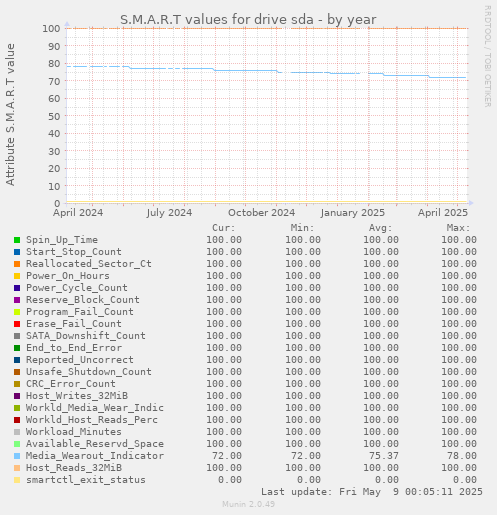Click the Host_Writes_32MiB legend label

click(77, 396)
